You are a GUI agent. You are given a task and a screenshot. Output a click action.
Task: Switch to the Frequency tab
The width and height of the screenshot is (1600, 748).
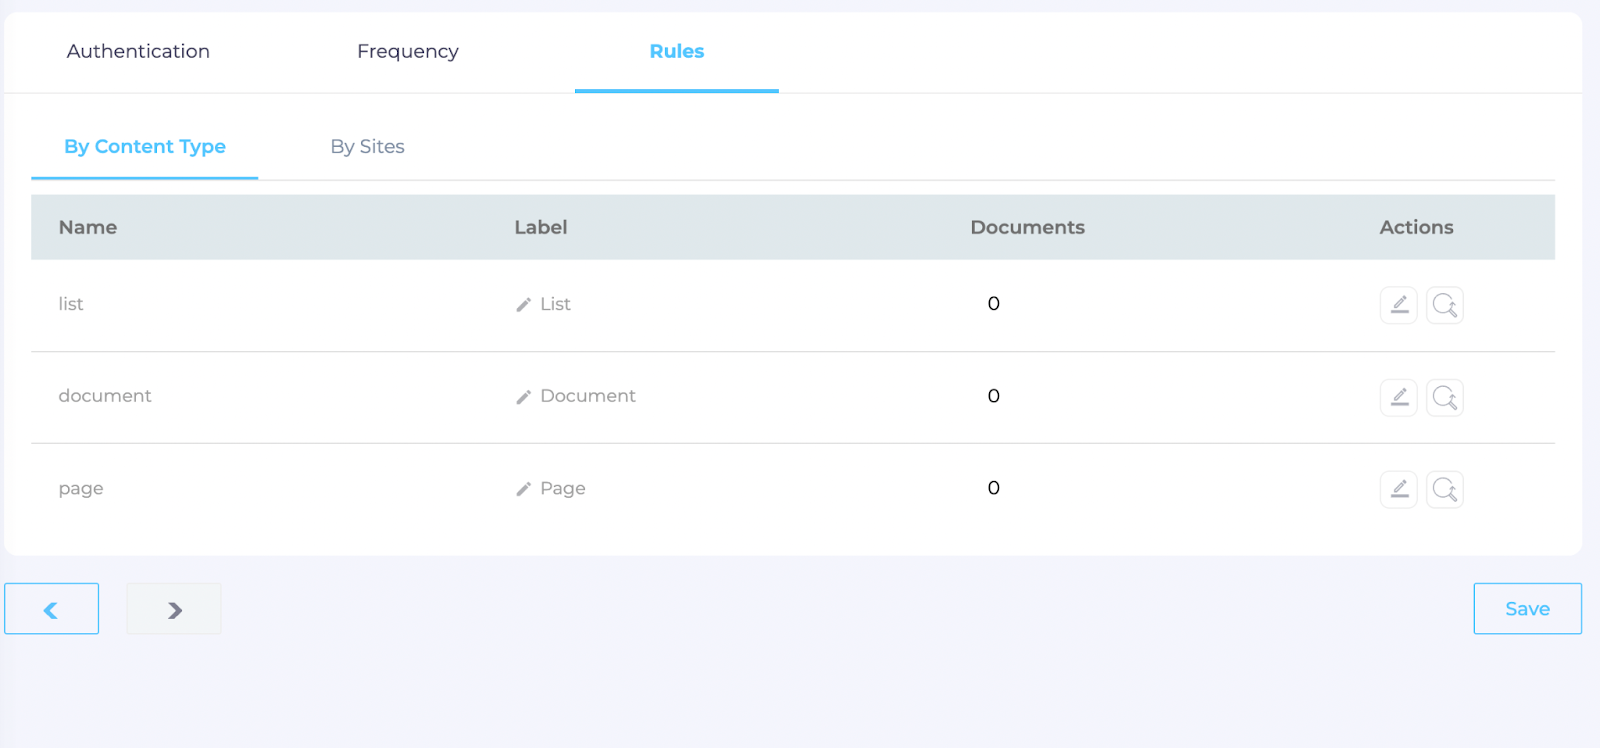click(407, 51)
